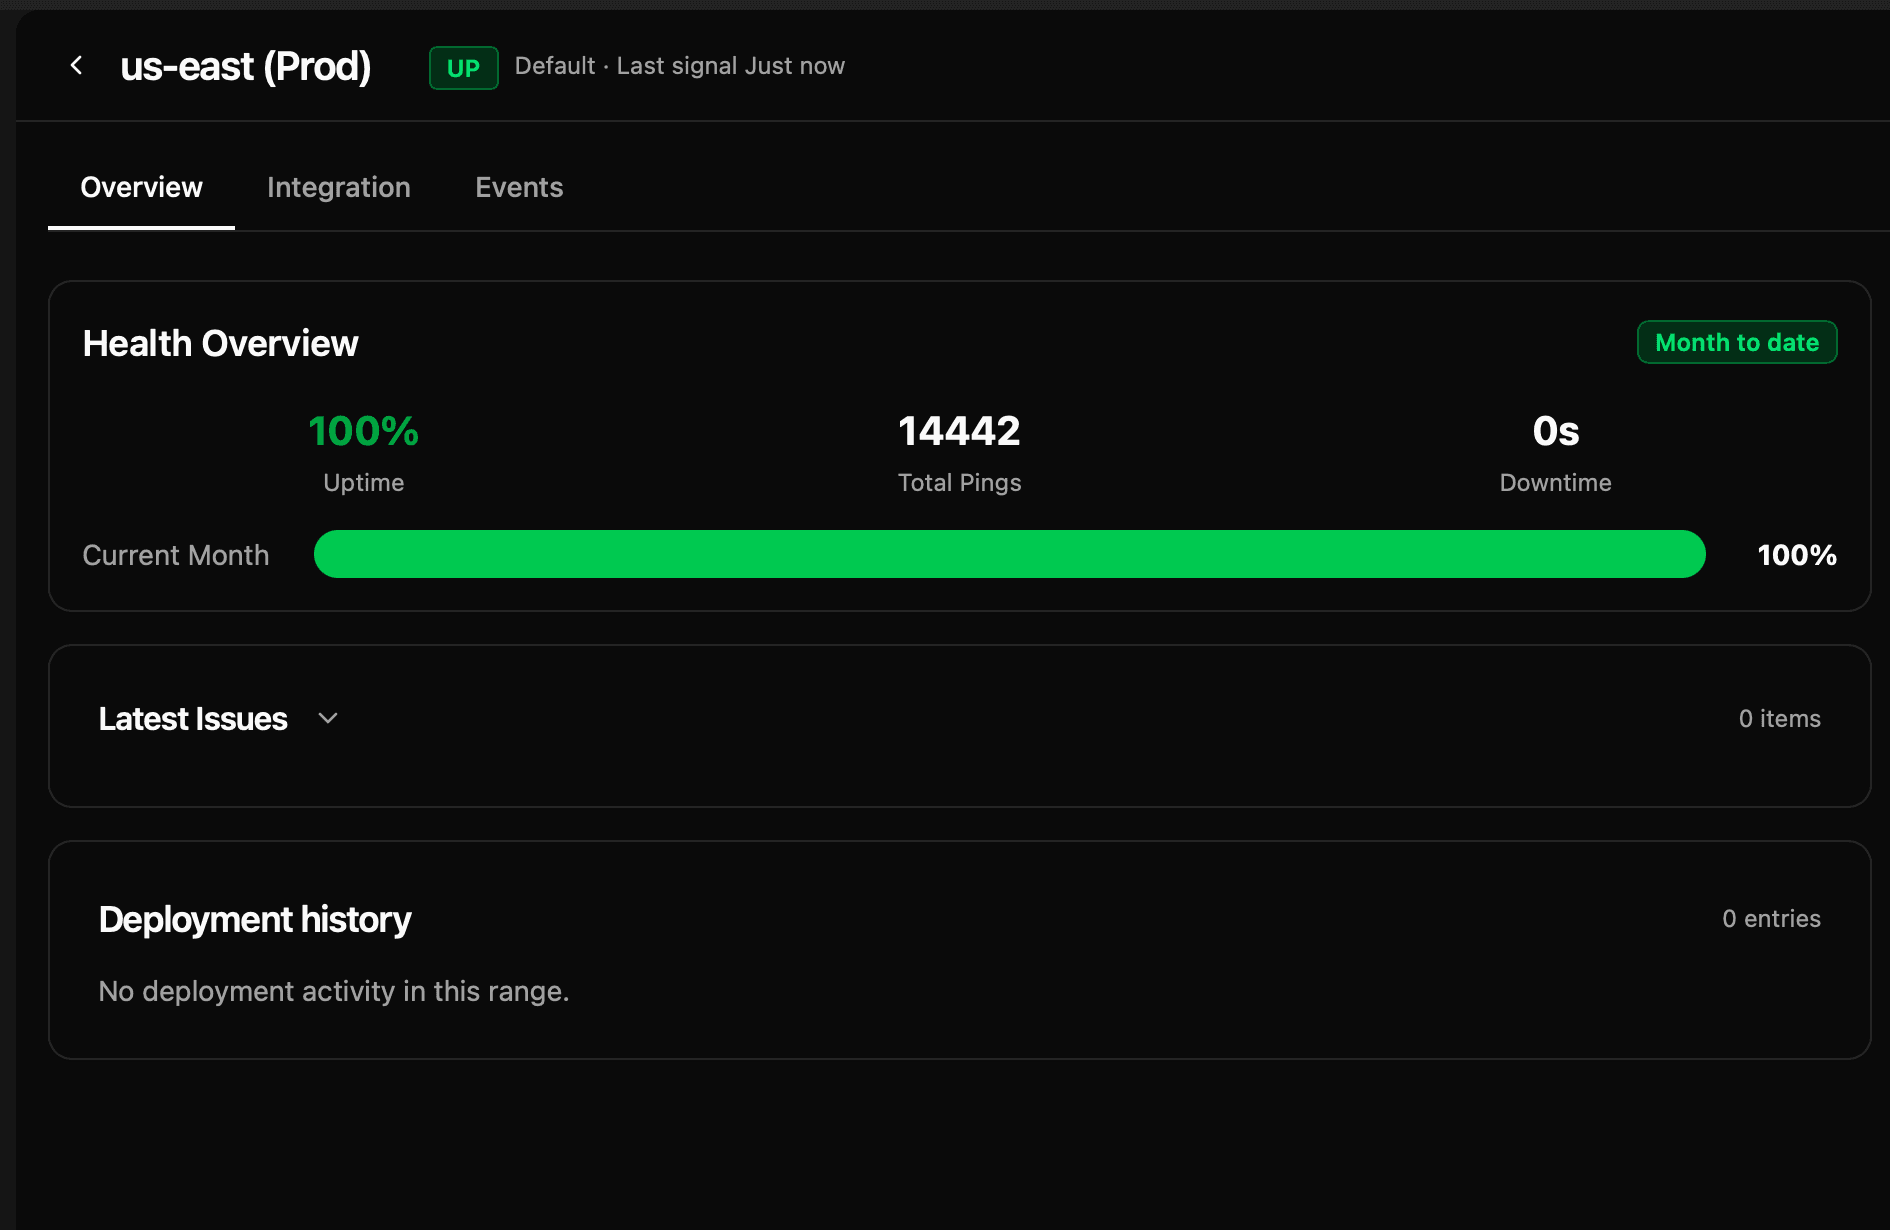
Task: Click the Month to date range button
Action: click(1737, 342)
